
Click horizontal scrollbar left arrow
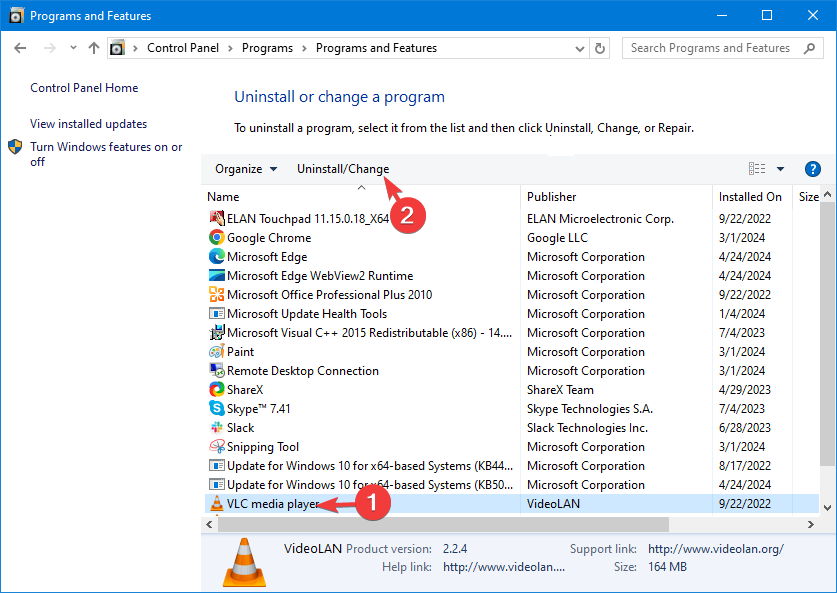(209, 525)
